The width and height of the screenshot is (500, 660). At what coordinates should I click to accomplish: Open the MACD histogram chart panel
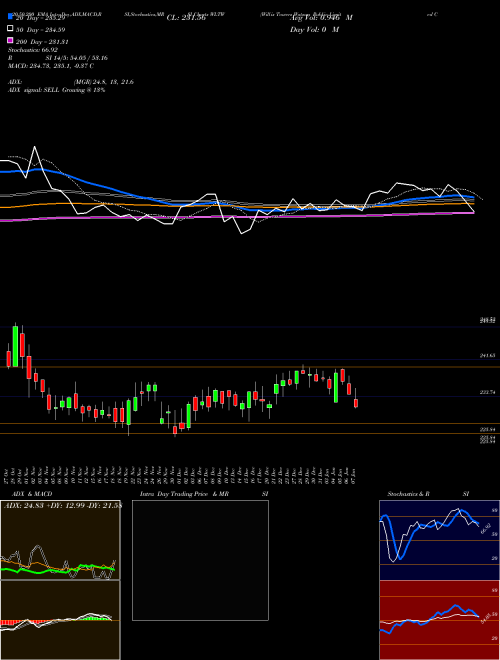click(x=60, y=620)
